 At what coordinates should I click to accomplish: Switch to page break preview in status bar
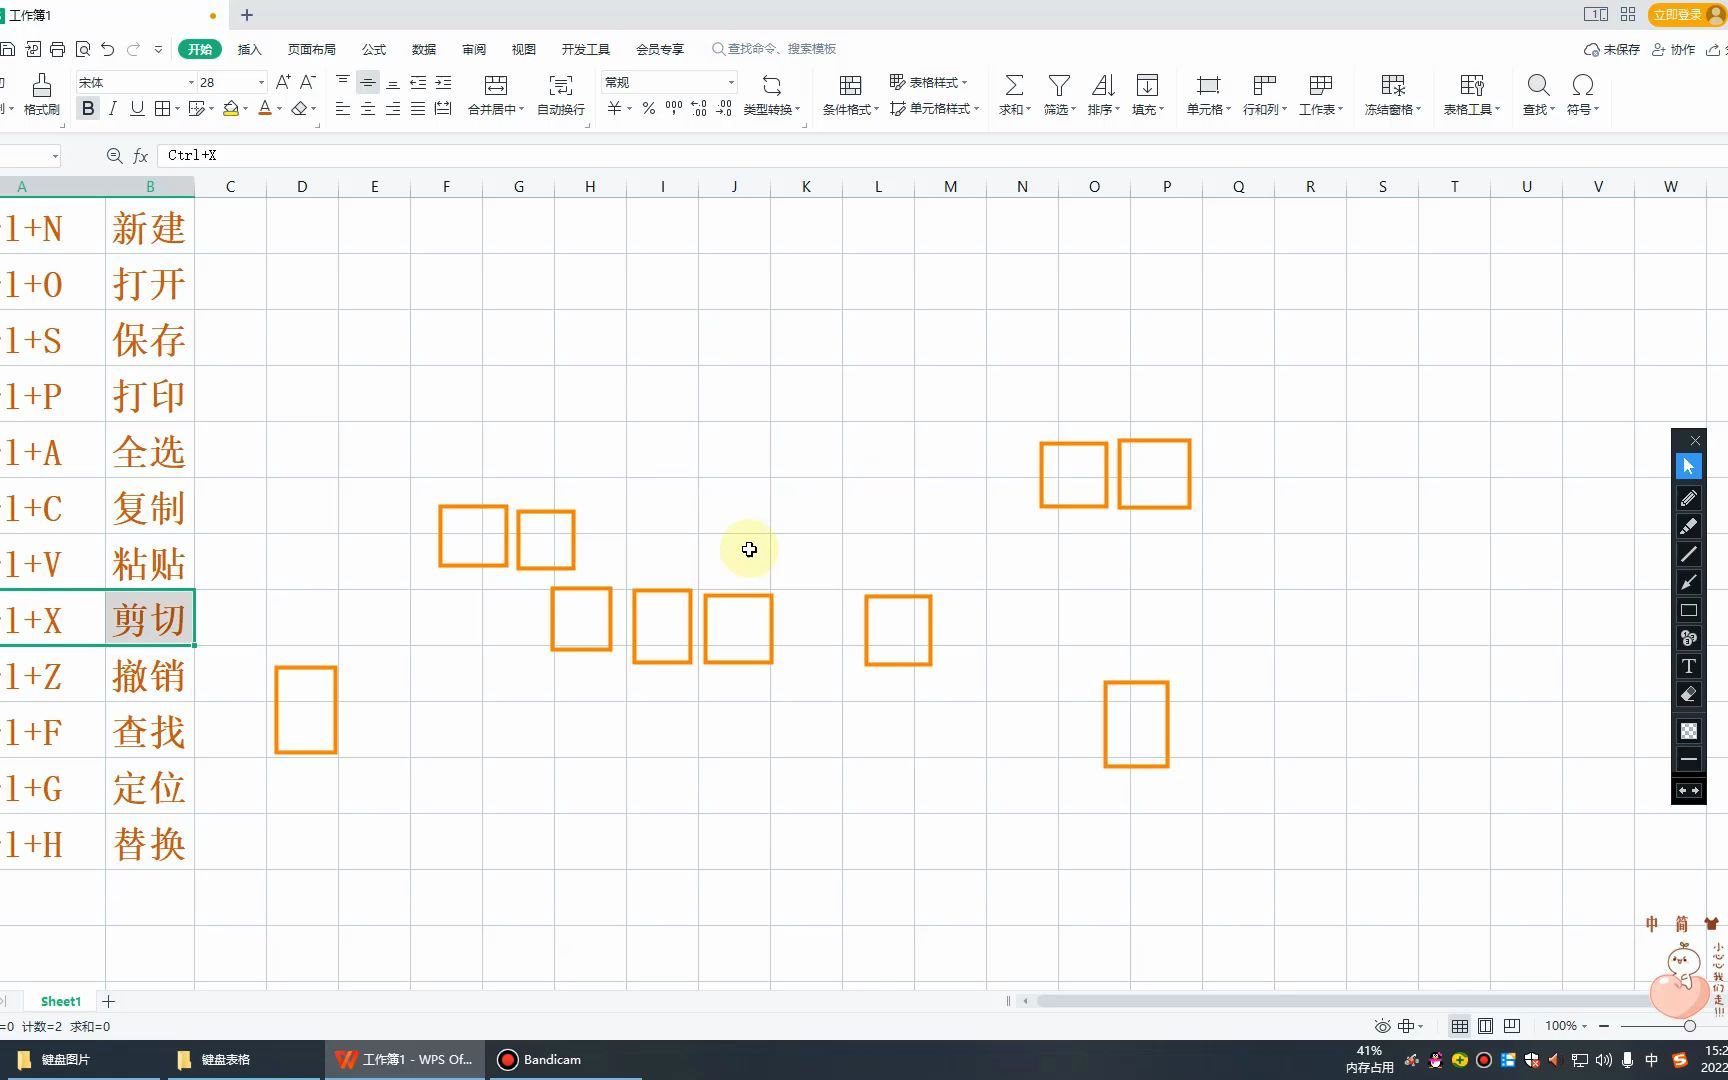pyautogui.click(x=1512, y=1026)
